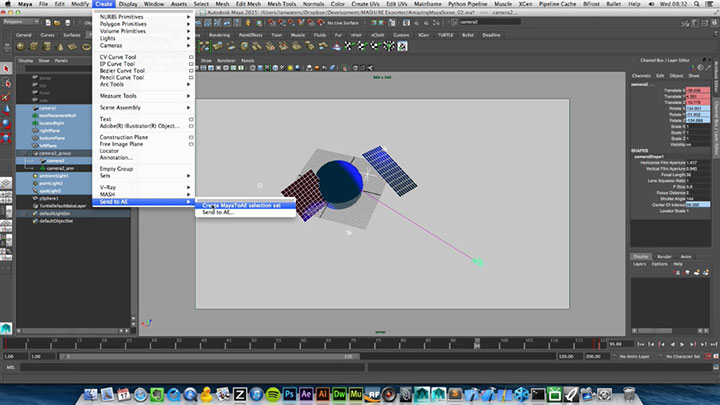Open Illustrator from the Dock

(x=322, y=394)
